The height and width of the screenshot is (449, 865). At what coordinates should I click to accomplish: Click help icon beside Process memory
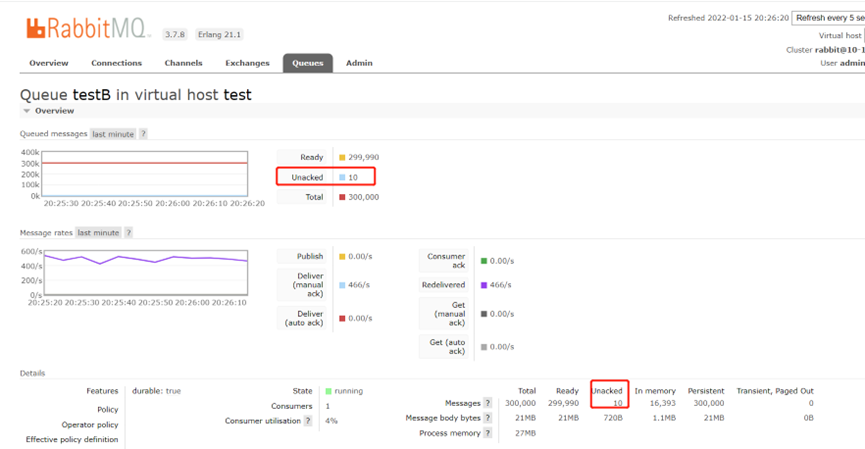click(488, 433)
